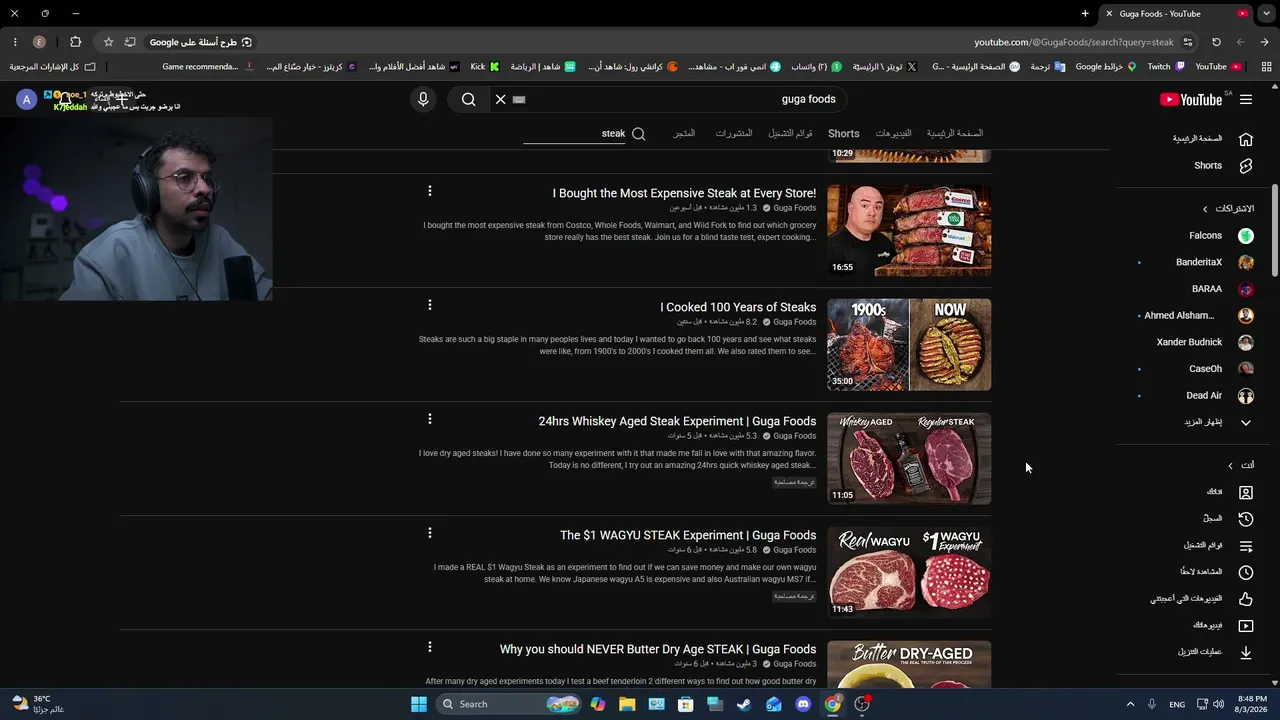The height and width of the screenshot is (720, 1280).
Task: Expand the subscriptions section header arrow
Action: point(1205,209)
